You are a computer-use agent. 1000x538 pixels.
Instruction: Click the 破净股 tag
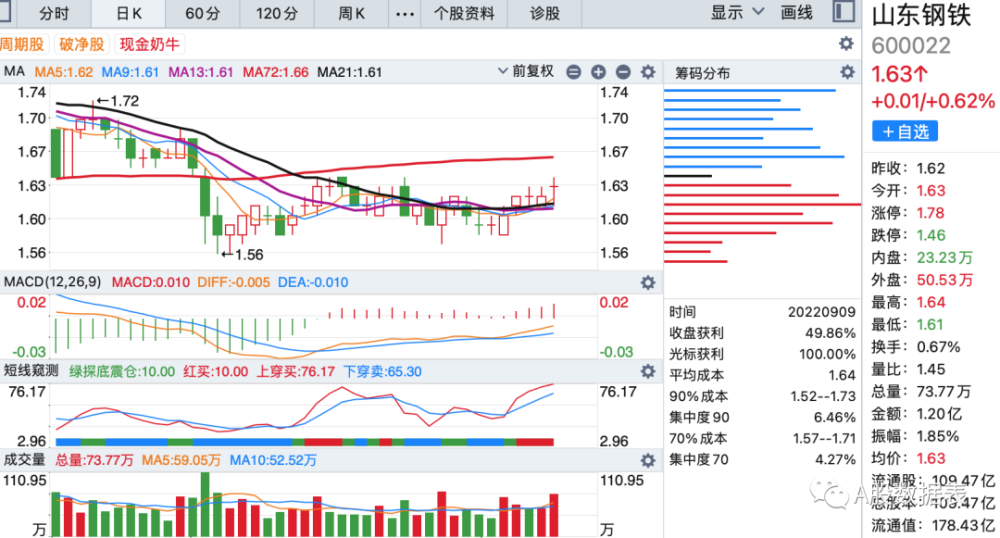[x=82, y=44]
